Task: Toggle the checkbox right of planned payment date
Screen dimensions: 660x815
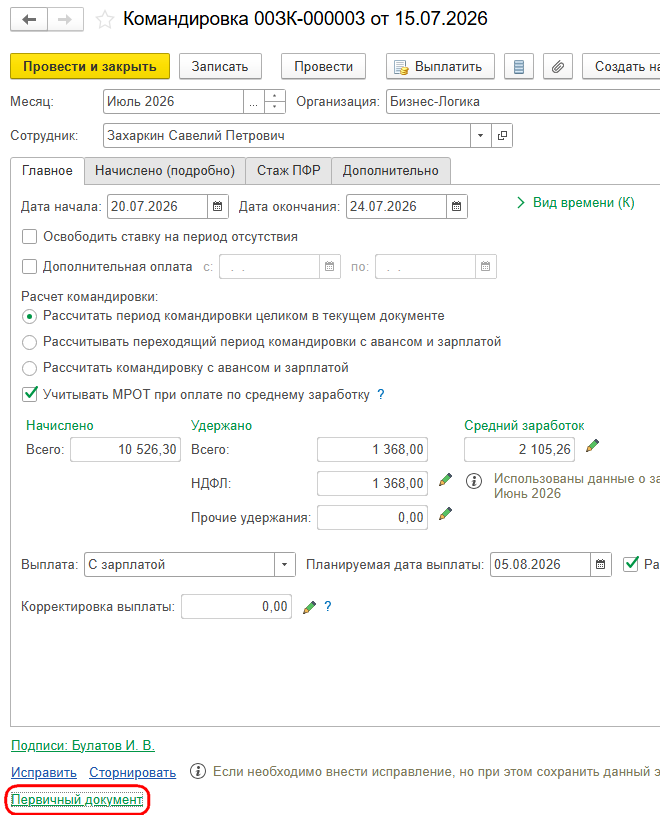Action: (630, 564)
